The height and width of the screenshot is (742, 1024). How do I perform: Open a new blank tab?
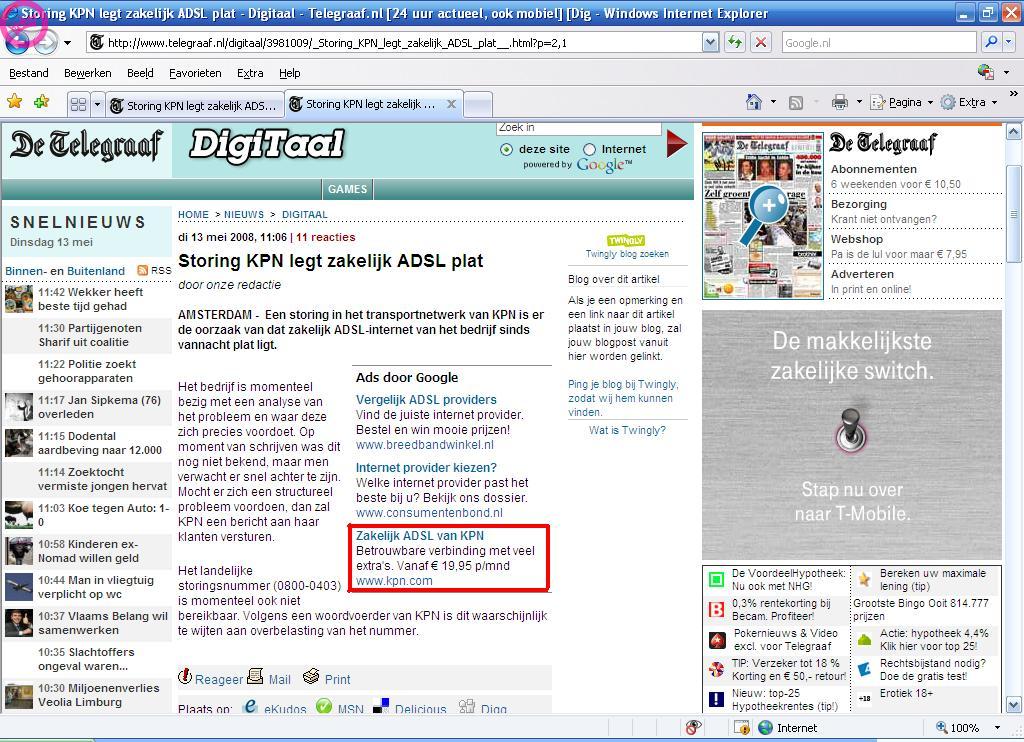477,105
